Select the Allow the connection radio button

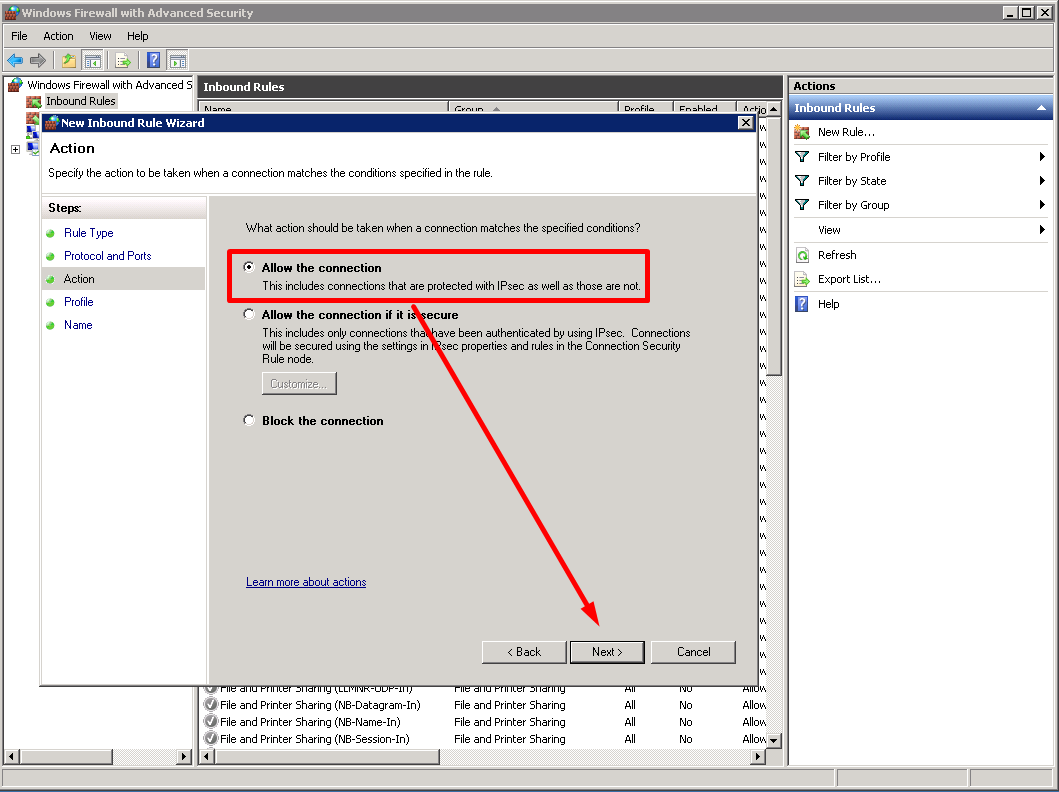(x=248, y=265)
